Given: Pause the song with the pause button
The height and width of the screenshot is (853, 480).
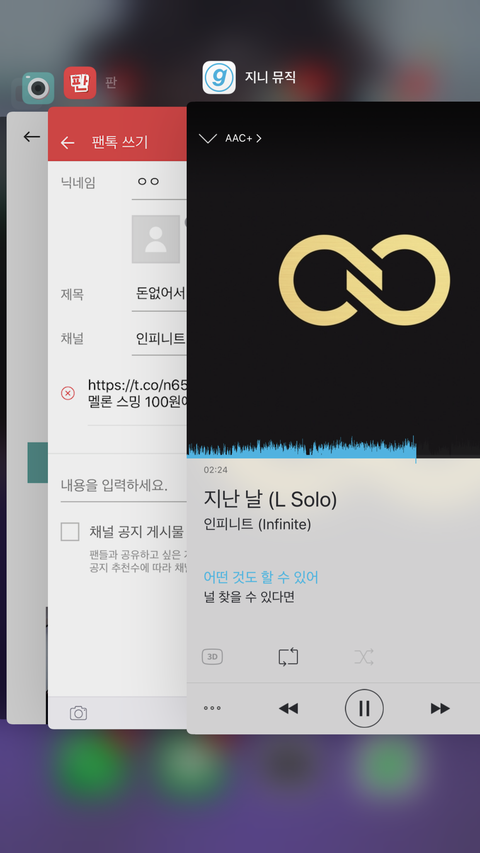Looking at the screenshot, I should (x=364, y=708).
